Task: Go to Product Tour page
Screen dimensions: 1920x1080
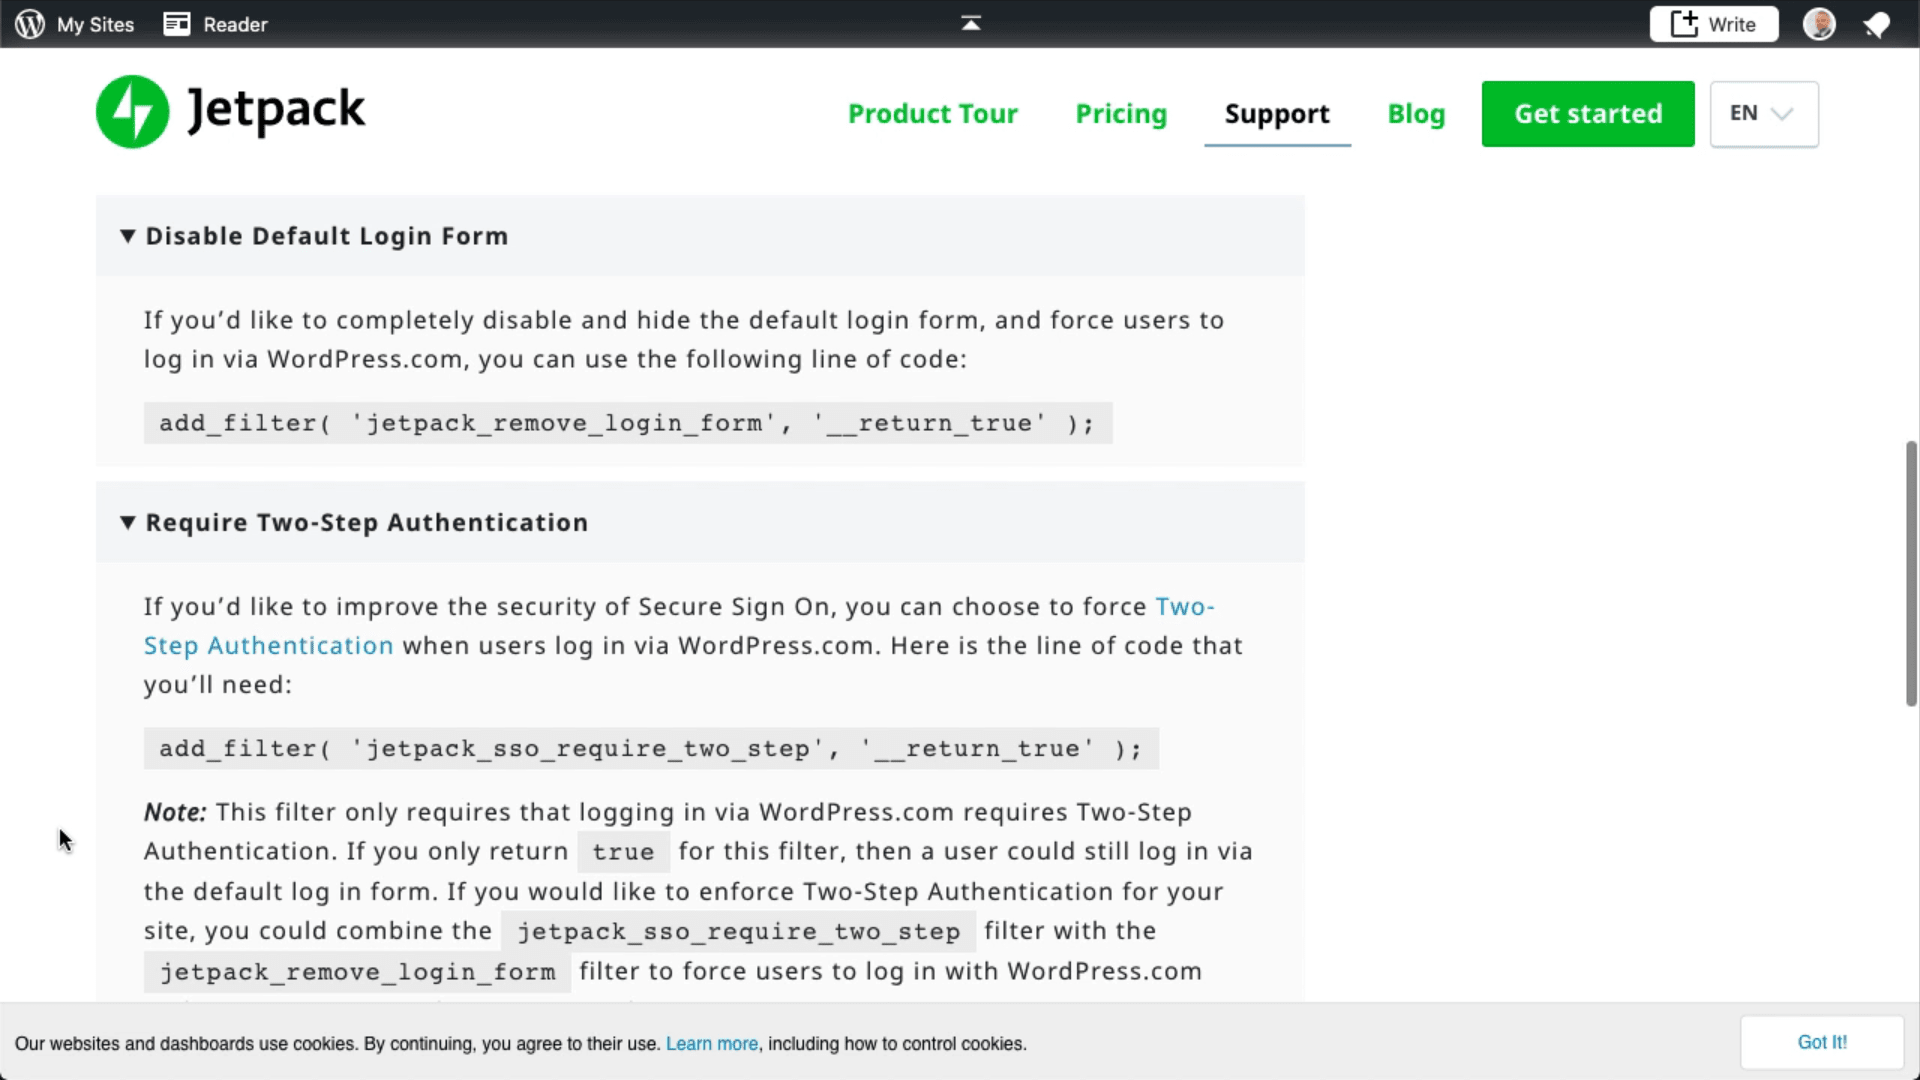Action: point(933,114)
